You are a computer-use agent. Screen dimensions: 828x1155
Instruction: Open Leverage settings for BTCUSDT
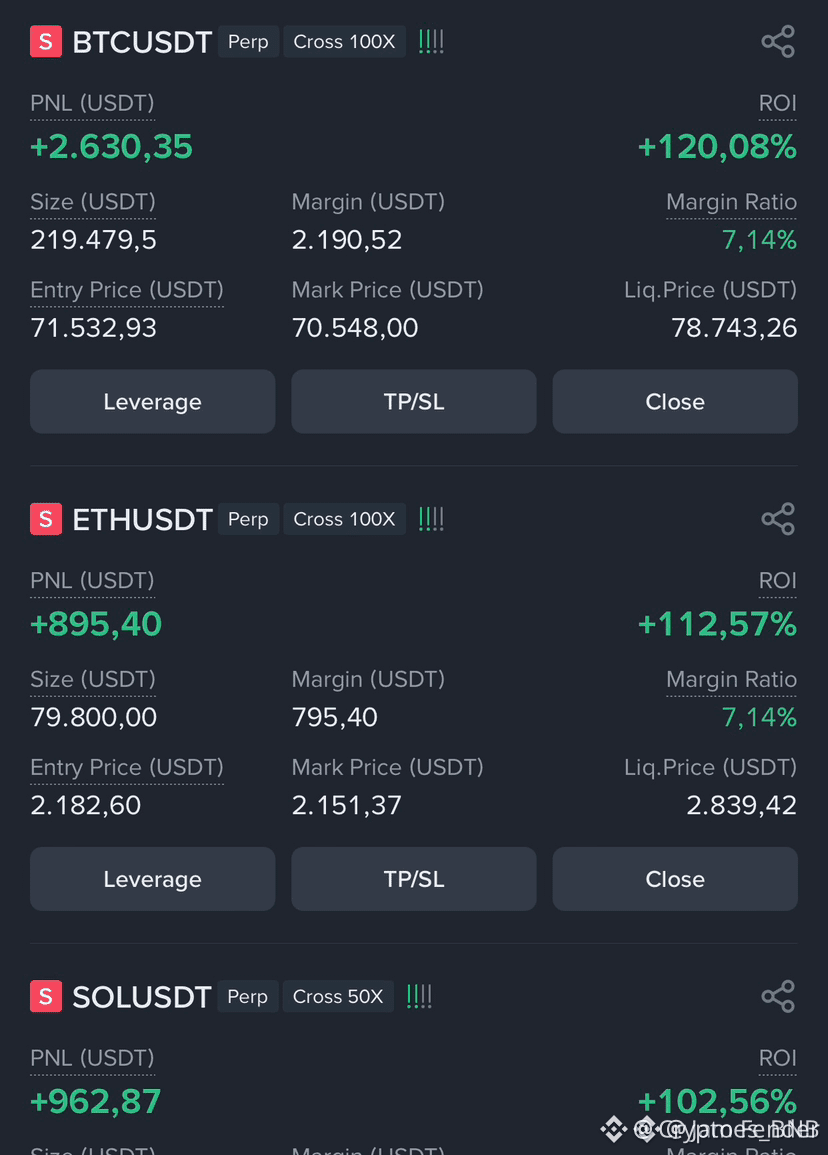pyautogui.click(x=152, y=401)
